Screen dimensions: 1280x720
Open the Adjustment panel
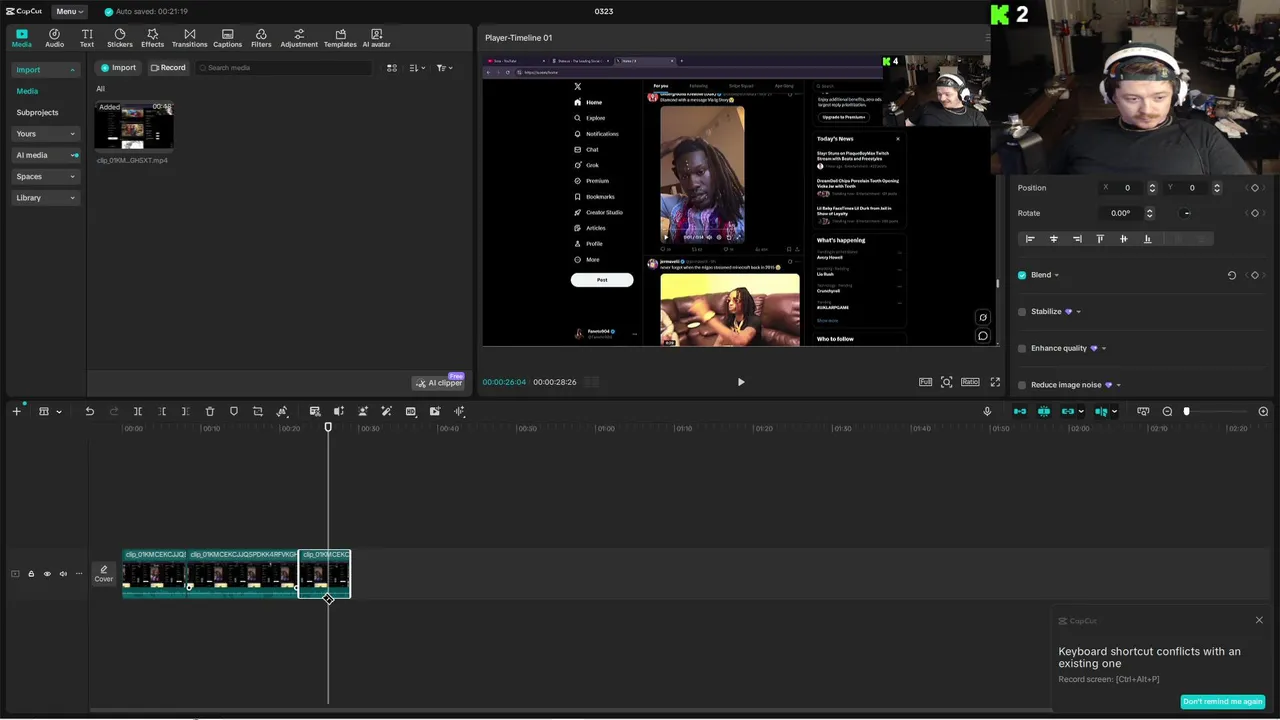pos(299,38)
